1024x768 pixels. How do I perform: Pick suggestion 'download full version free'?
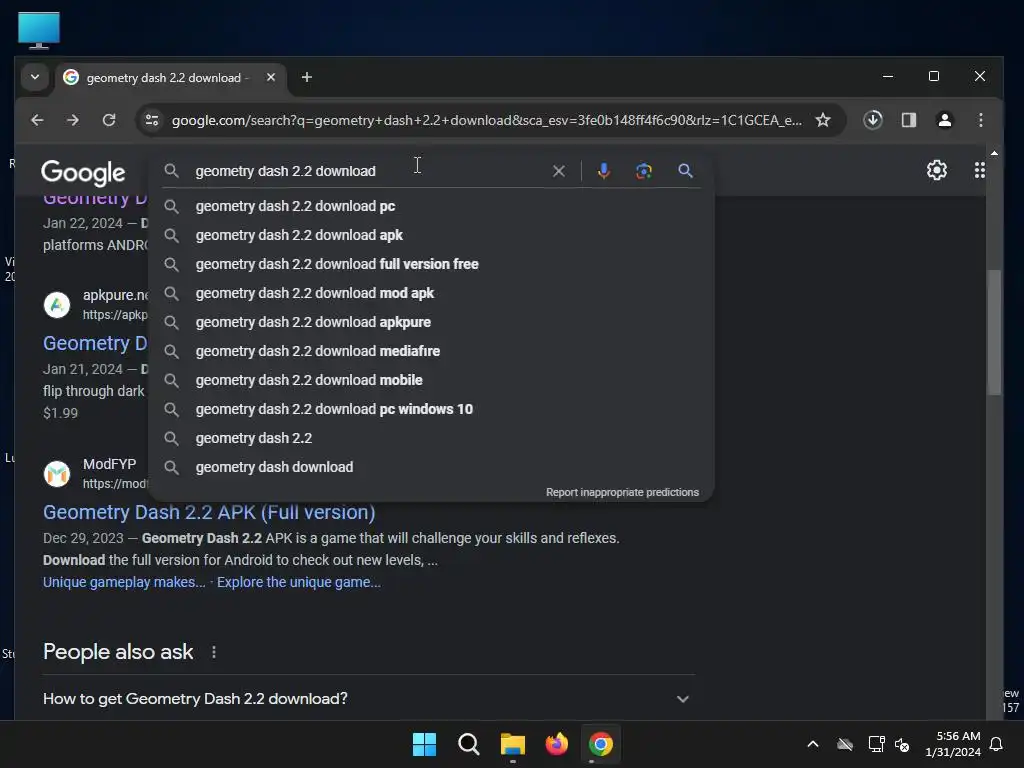[431, 264]
